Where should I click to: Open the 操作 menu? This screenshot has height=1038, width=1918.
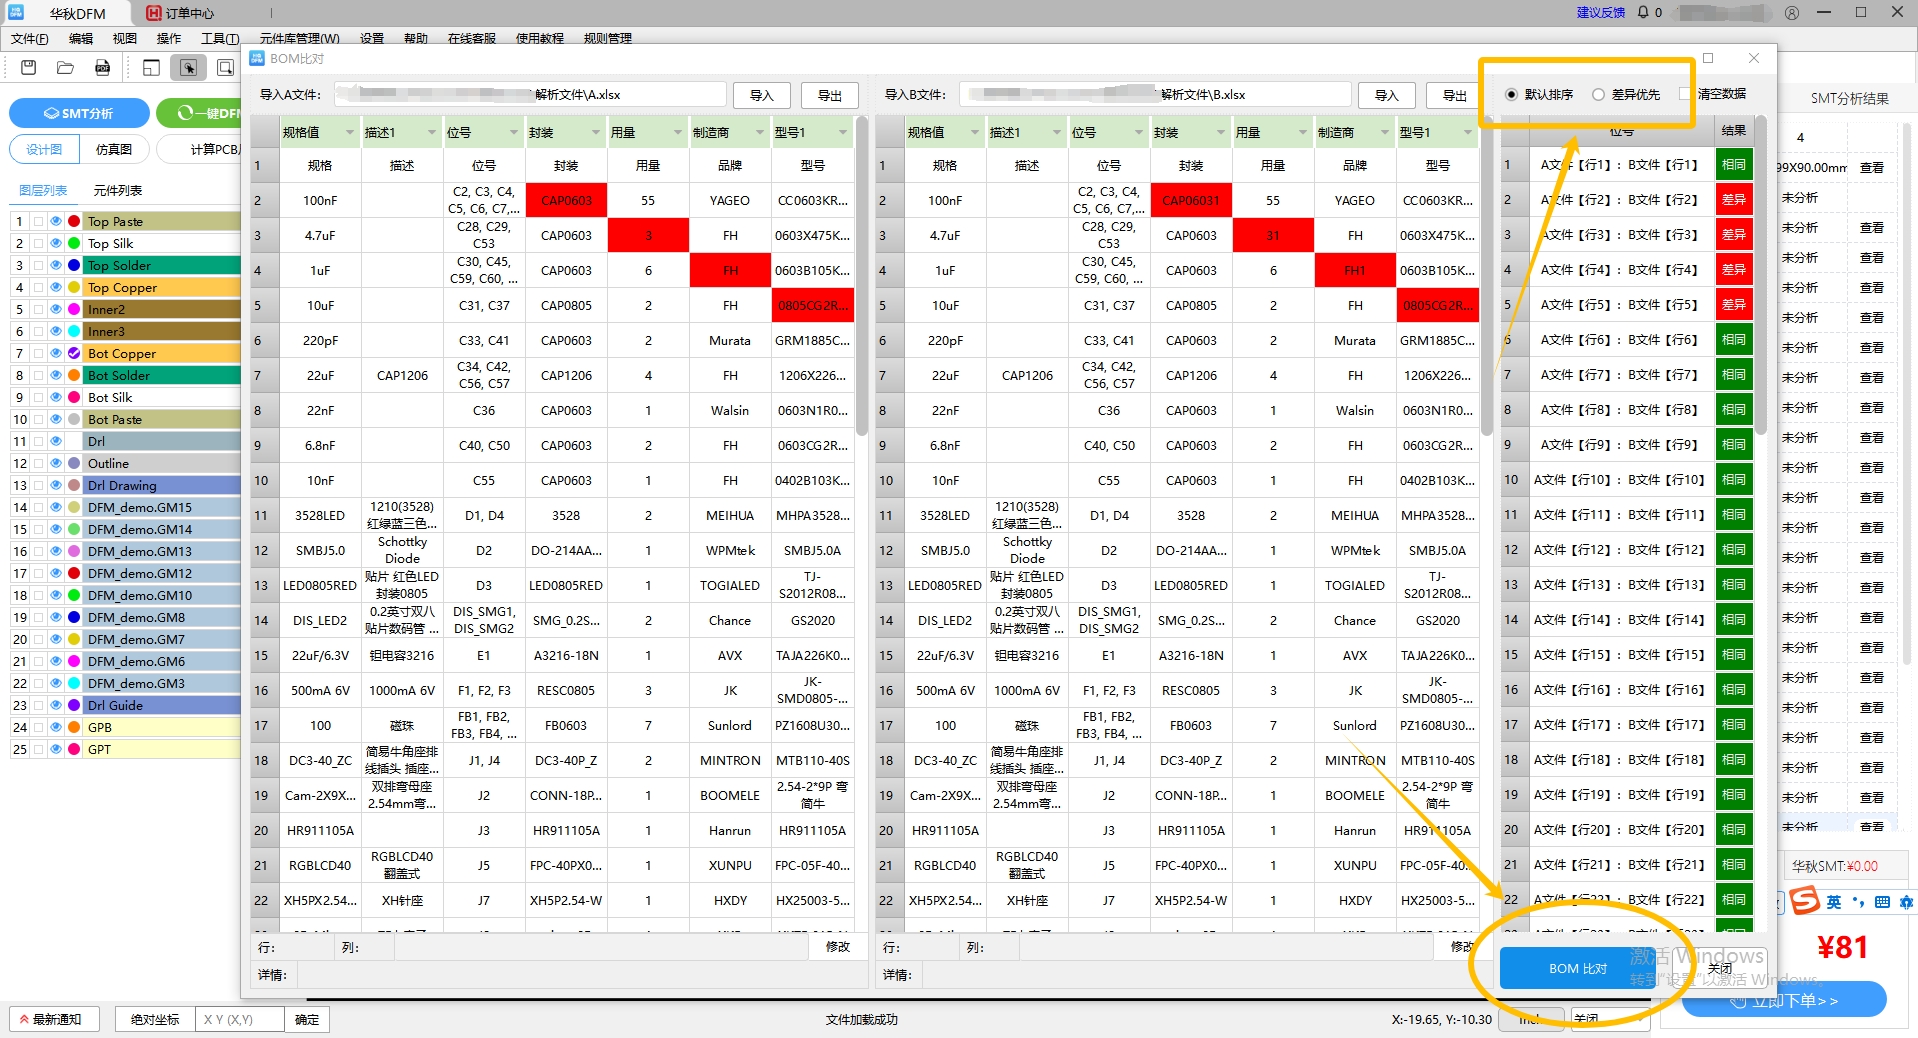(169, 38)
